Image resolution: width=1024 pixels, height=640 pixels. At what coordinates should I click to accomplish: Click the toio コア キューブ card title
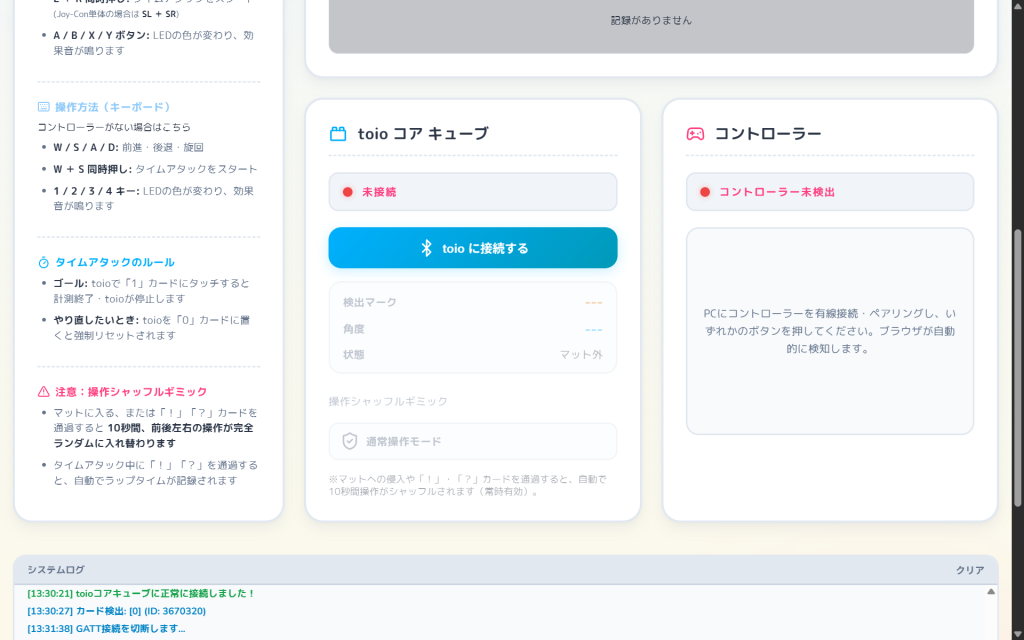(x=423, y=134)
